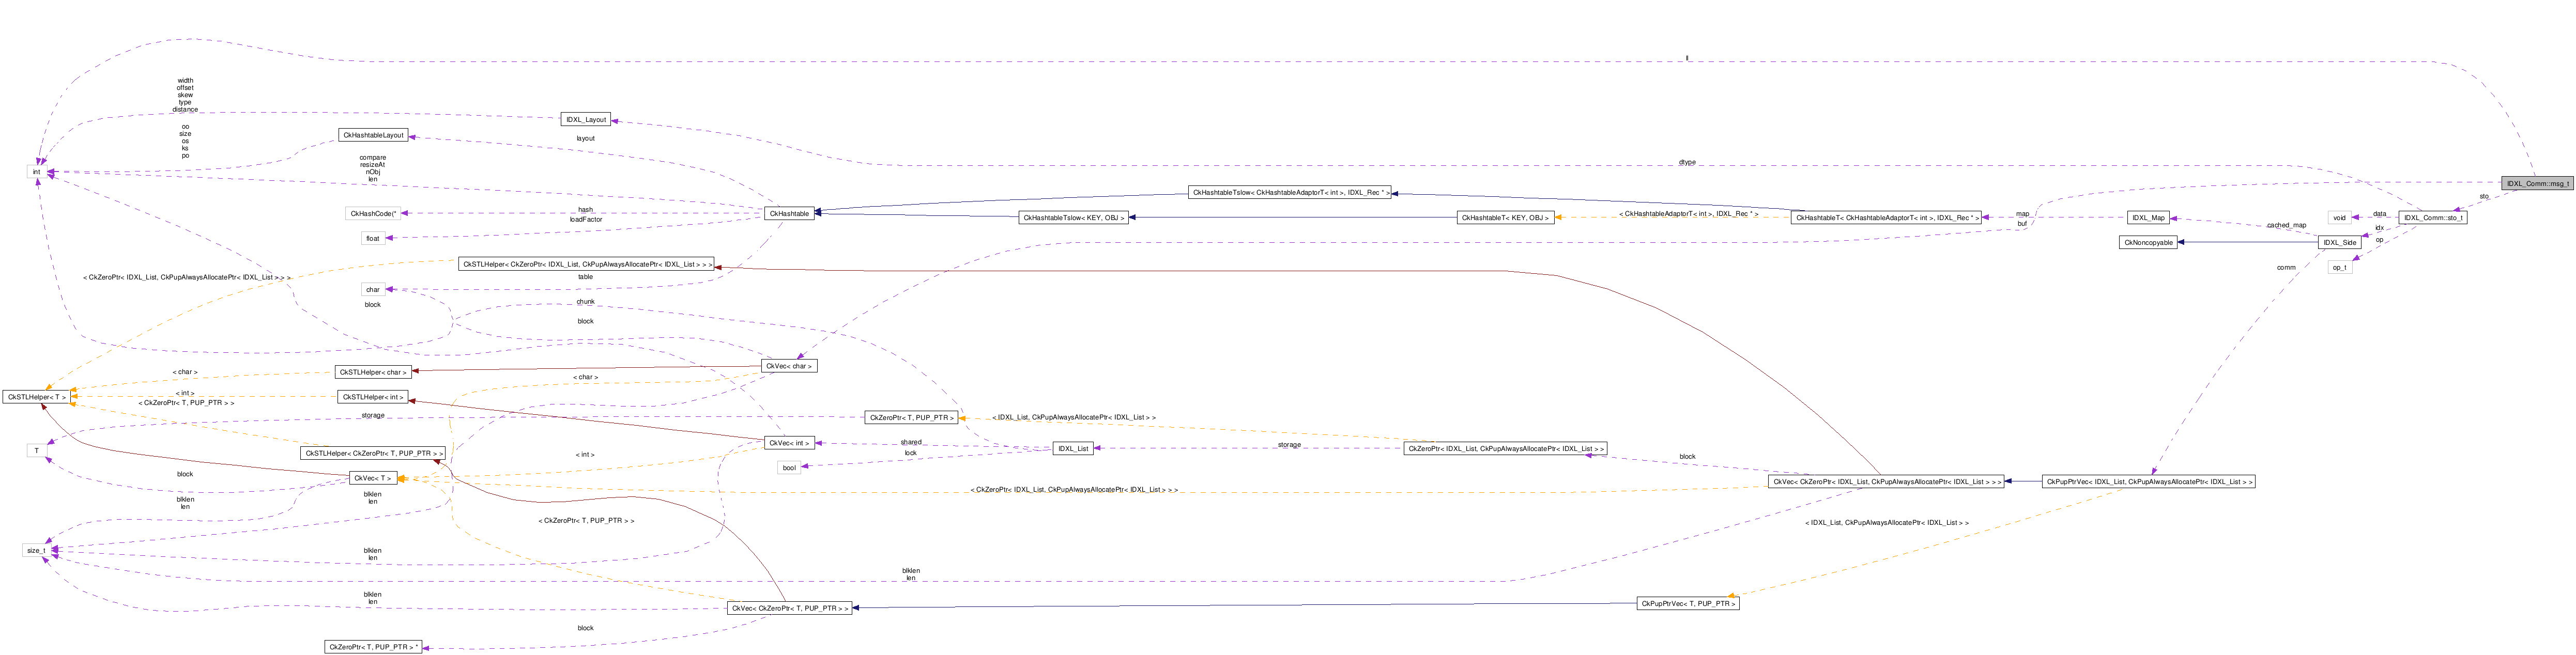
Task: Open the CkSTLHelper< int > node
Action: [x=372, y=397]
